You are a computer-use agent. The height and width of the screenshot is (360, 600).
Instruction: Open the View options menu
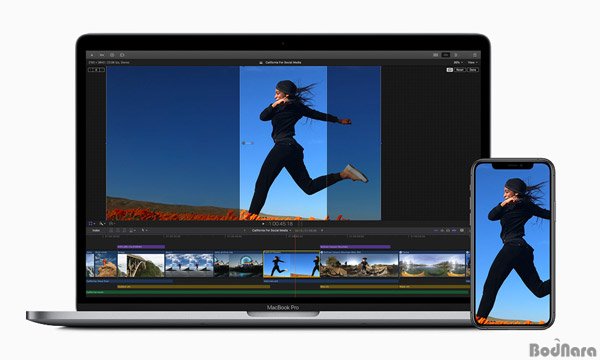click(x=473, y=62)
